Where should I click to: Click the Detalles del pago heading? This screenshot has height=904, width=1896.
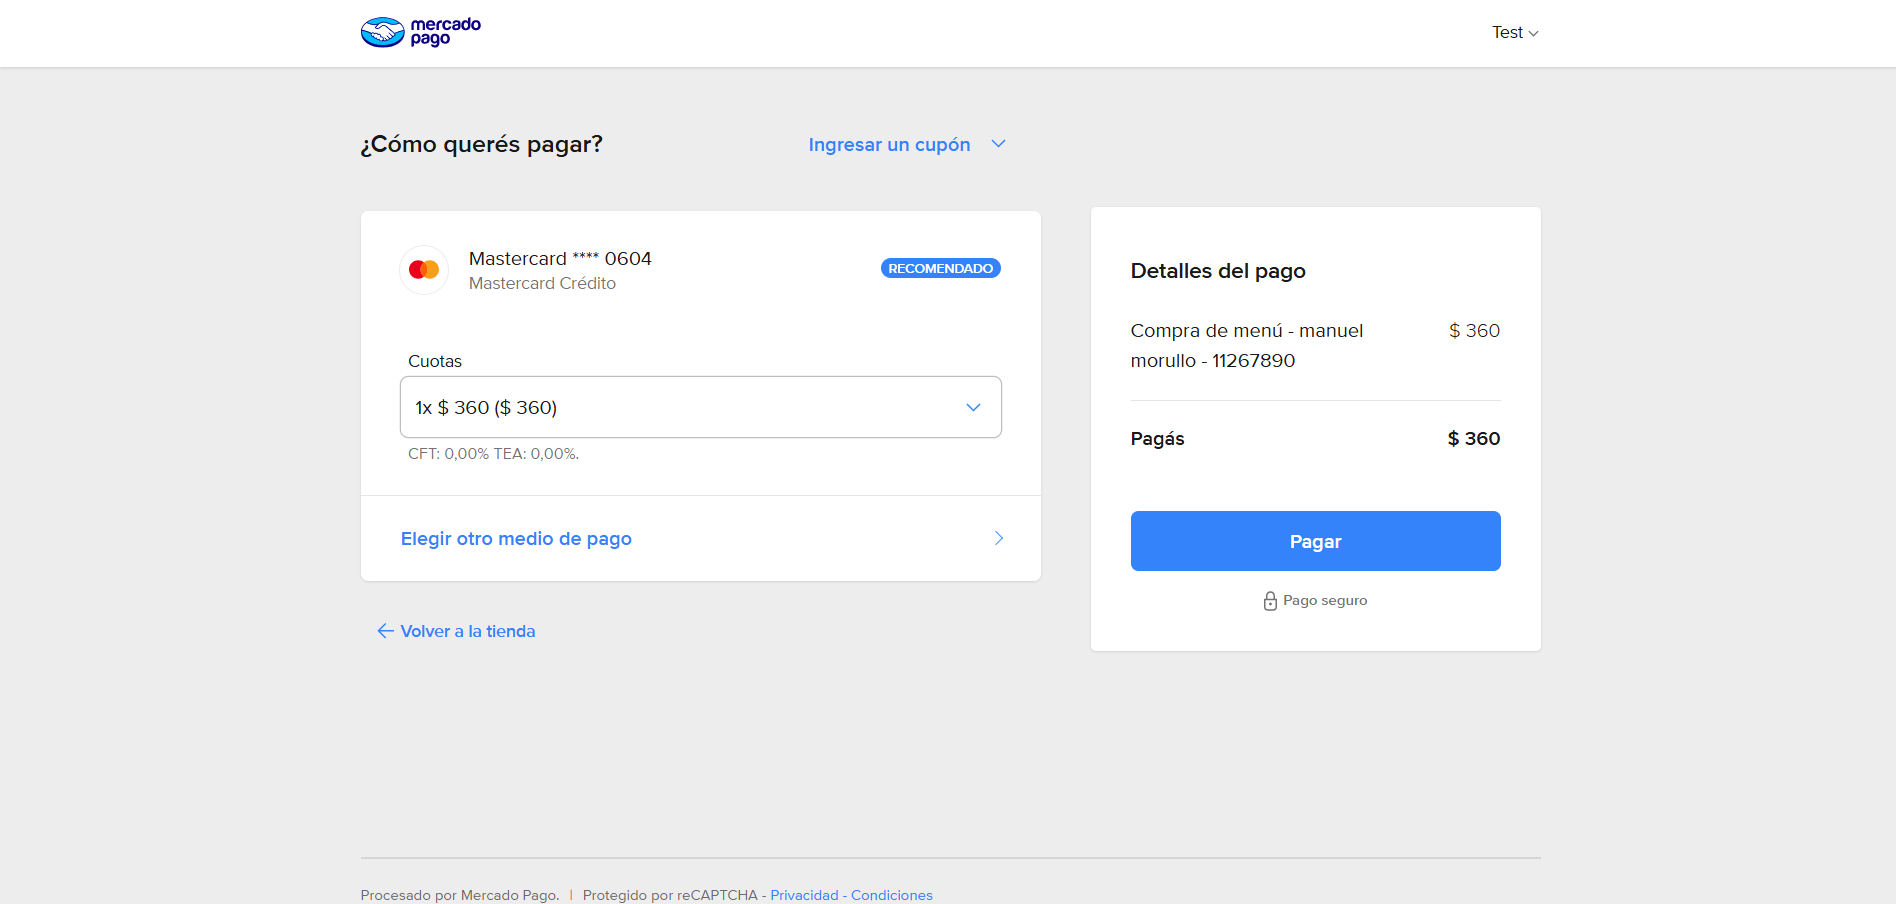(x=1218, y=271)
